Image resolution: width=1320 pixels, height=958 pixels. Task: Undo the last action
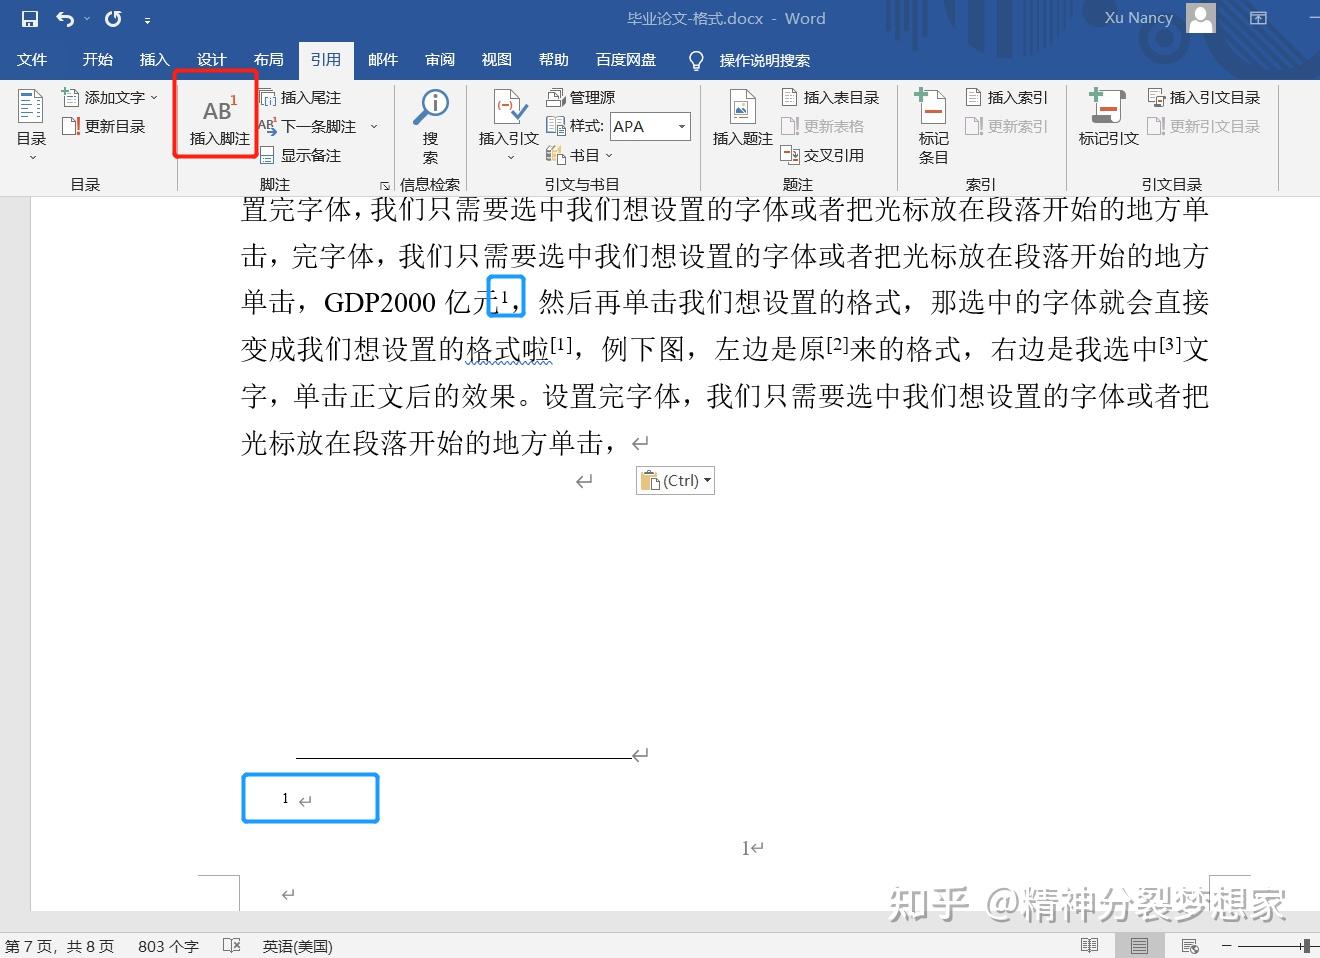[65, 19]
